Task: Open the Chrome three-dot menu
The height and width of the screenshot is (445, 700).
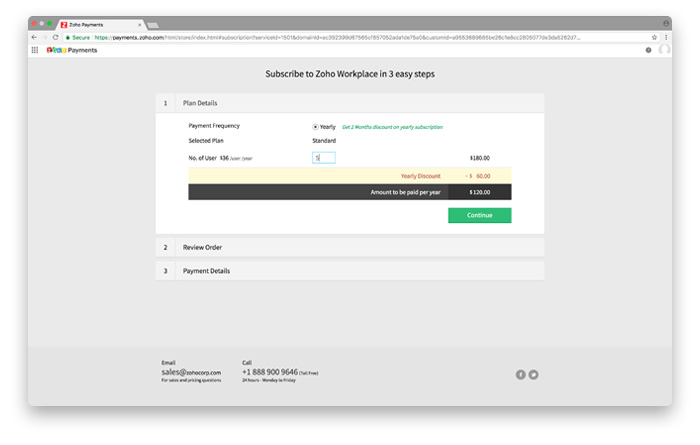Action: [666, 37]
